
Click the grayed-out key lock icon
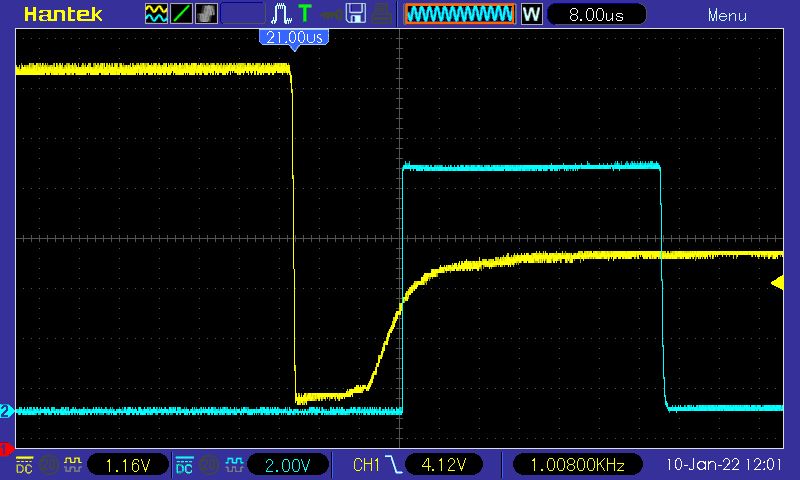click(x=331, y=15)
